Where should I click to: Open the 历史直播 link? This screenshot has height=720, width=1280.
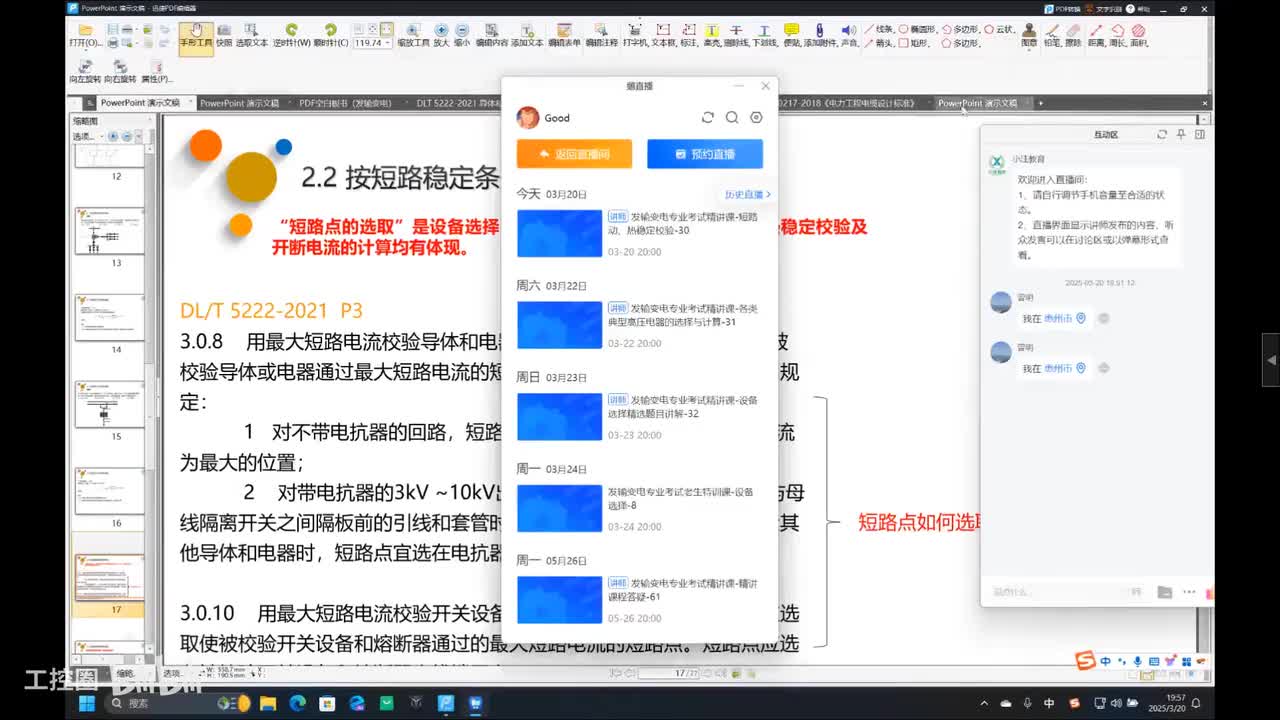coord(747,194)
